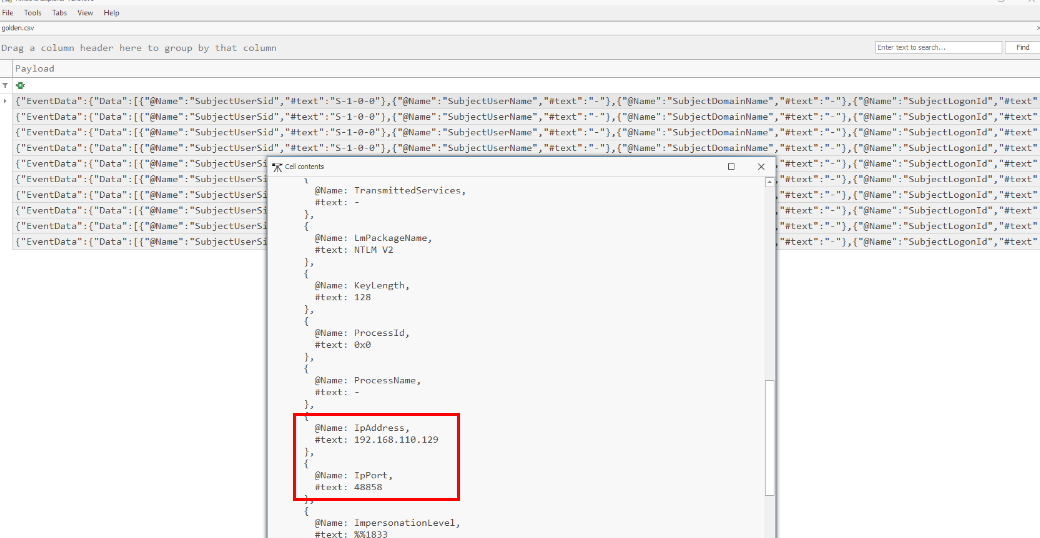Select the golden.csv tab

pos(18,29)
